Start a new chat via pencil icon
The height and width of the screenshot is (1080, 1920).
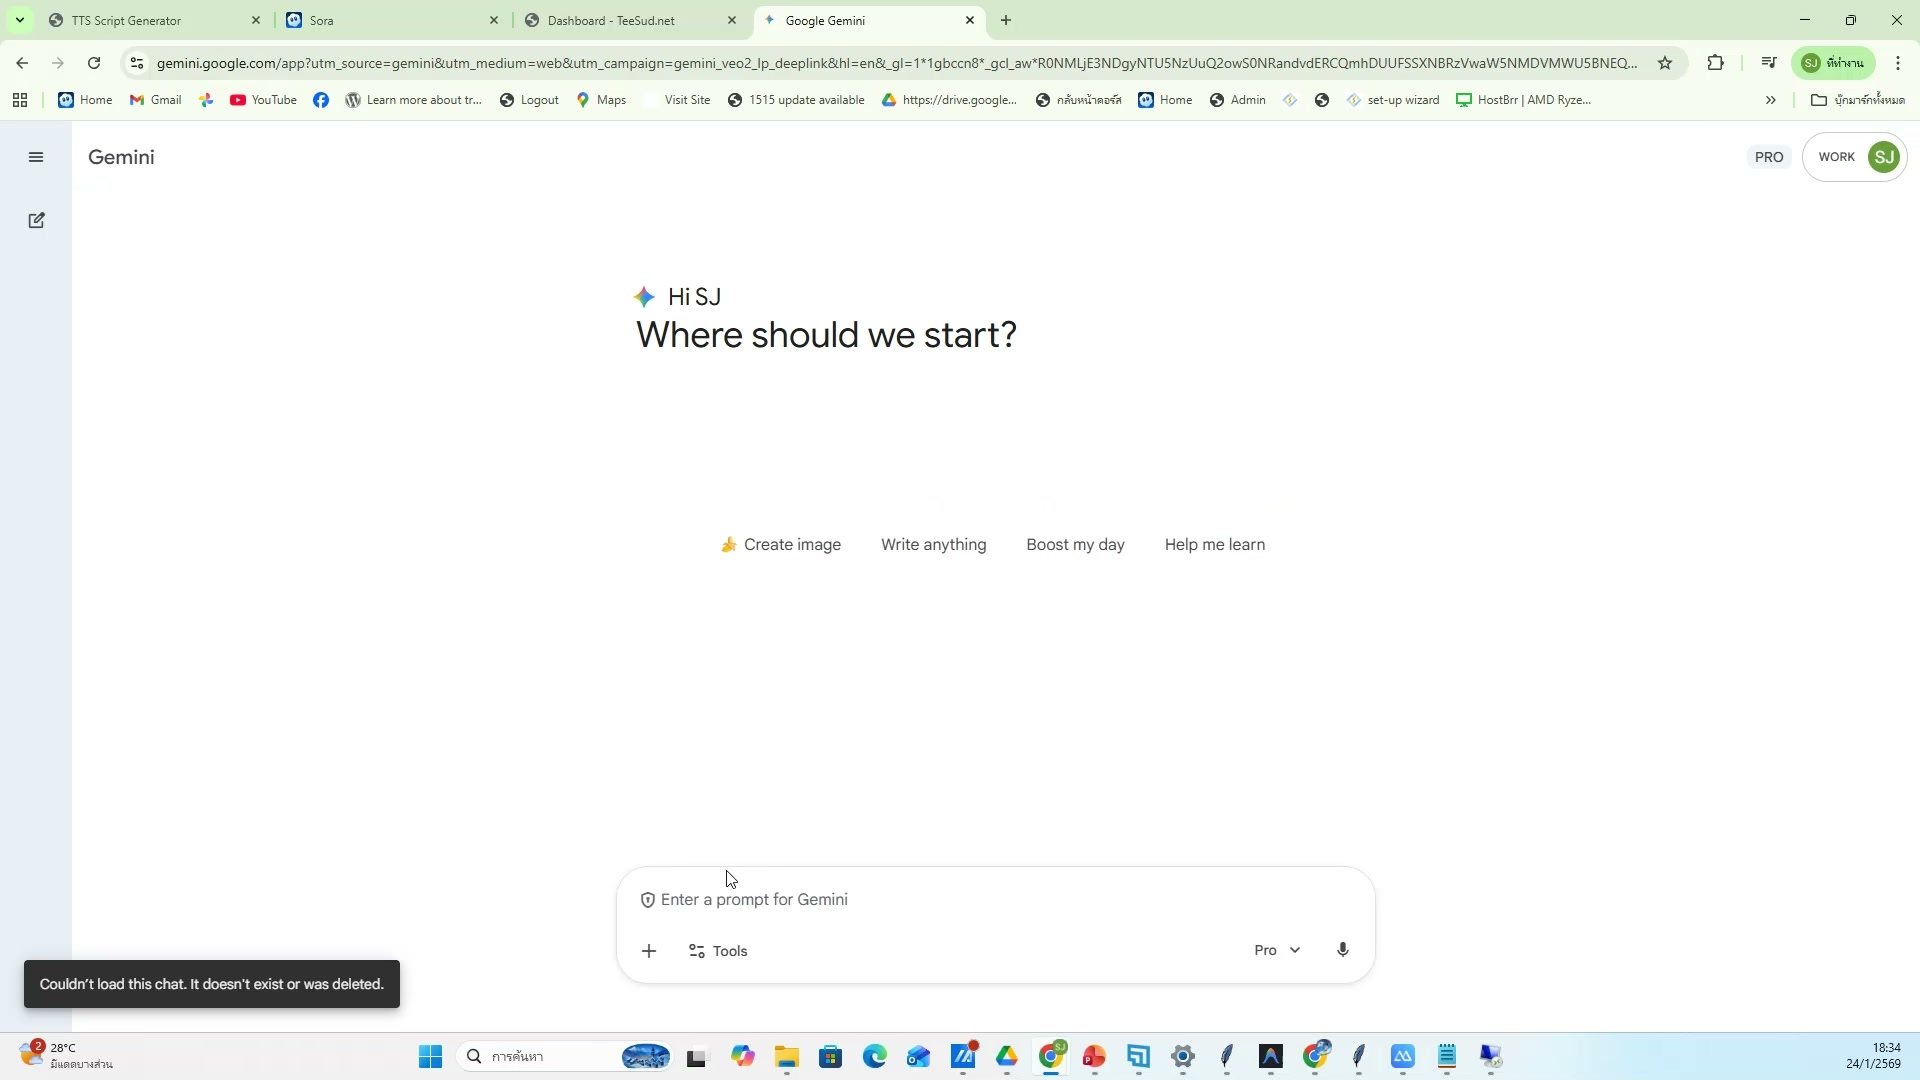(x=36, y=221)
